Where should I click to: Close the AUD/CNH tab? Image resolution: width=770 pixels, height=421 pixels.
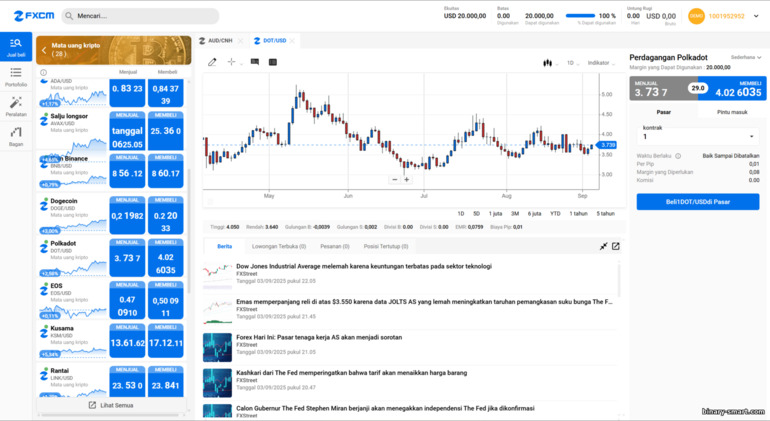[241, 41]
